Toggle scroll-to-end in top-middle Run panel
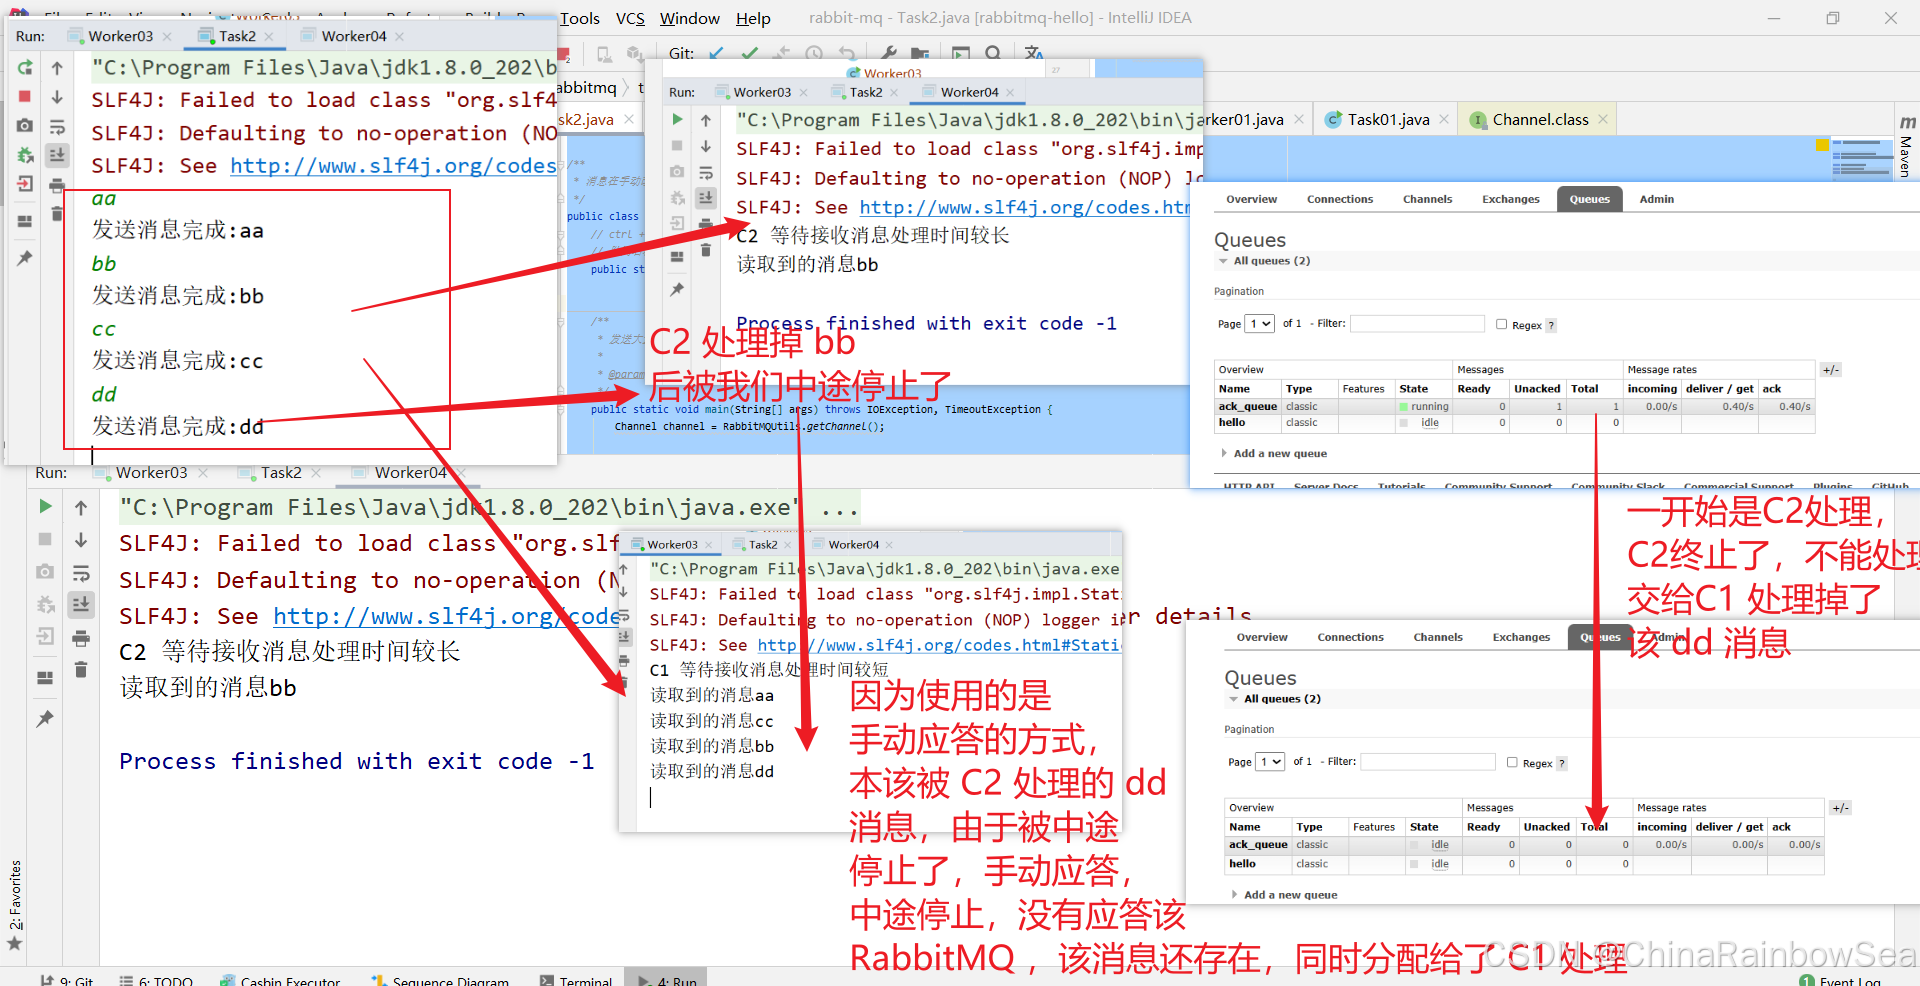Image resolution: width=1920 pixels, height=986 pixels. [x=706, y=197]
